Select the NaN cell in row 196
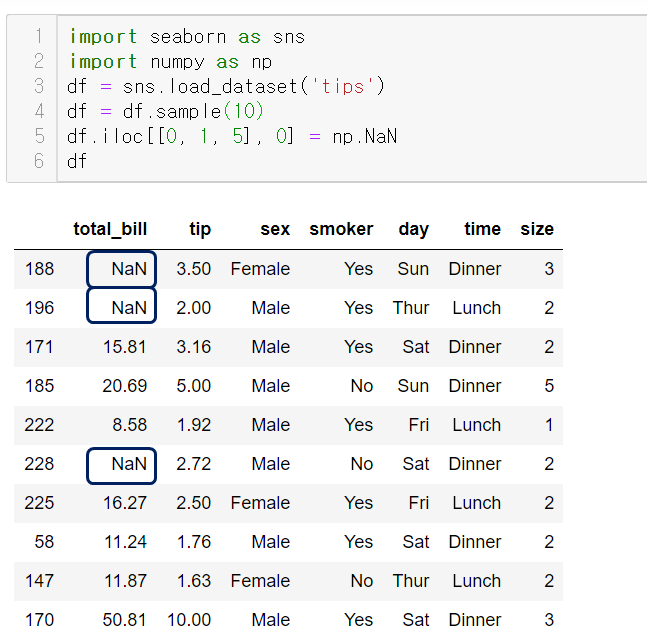This screenshot has height=644, width=647. coord(121,306)
